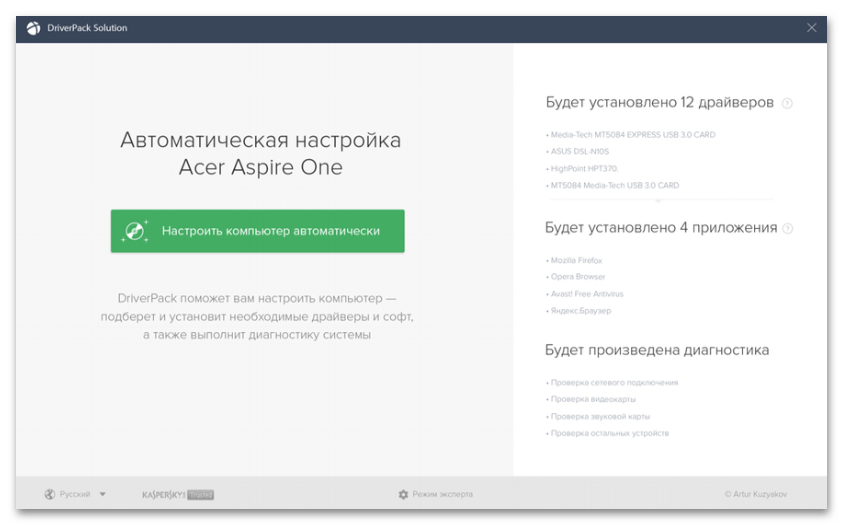843x525 pixels.
Task: Click the globe language icon
Action: coord(49,494)
